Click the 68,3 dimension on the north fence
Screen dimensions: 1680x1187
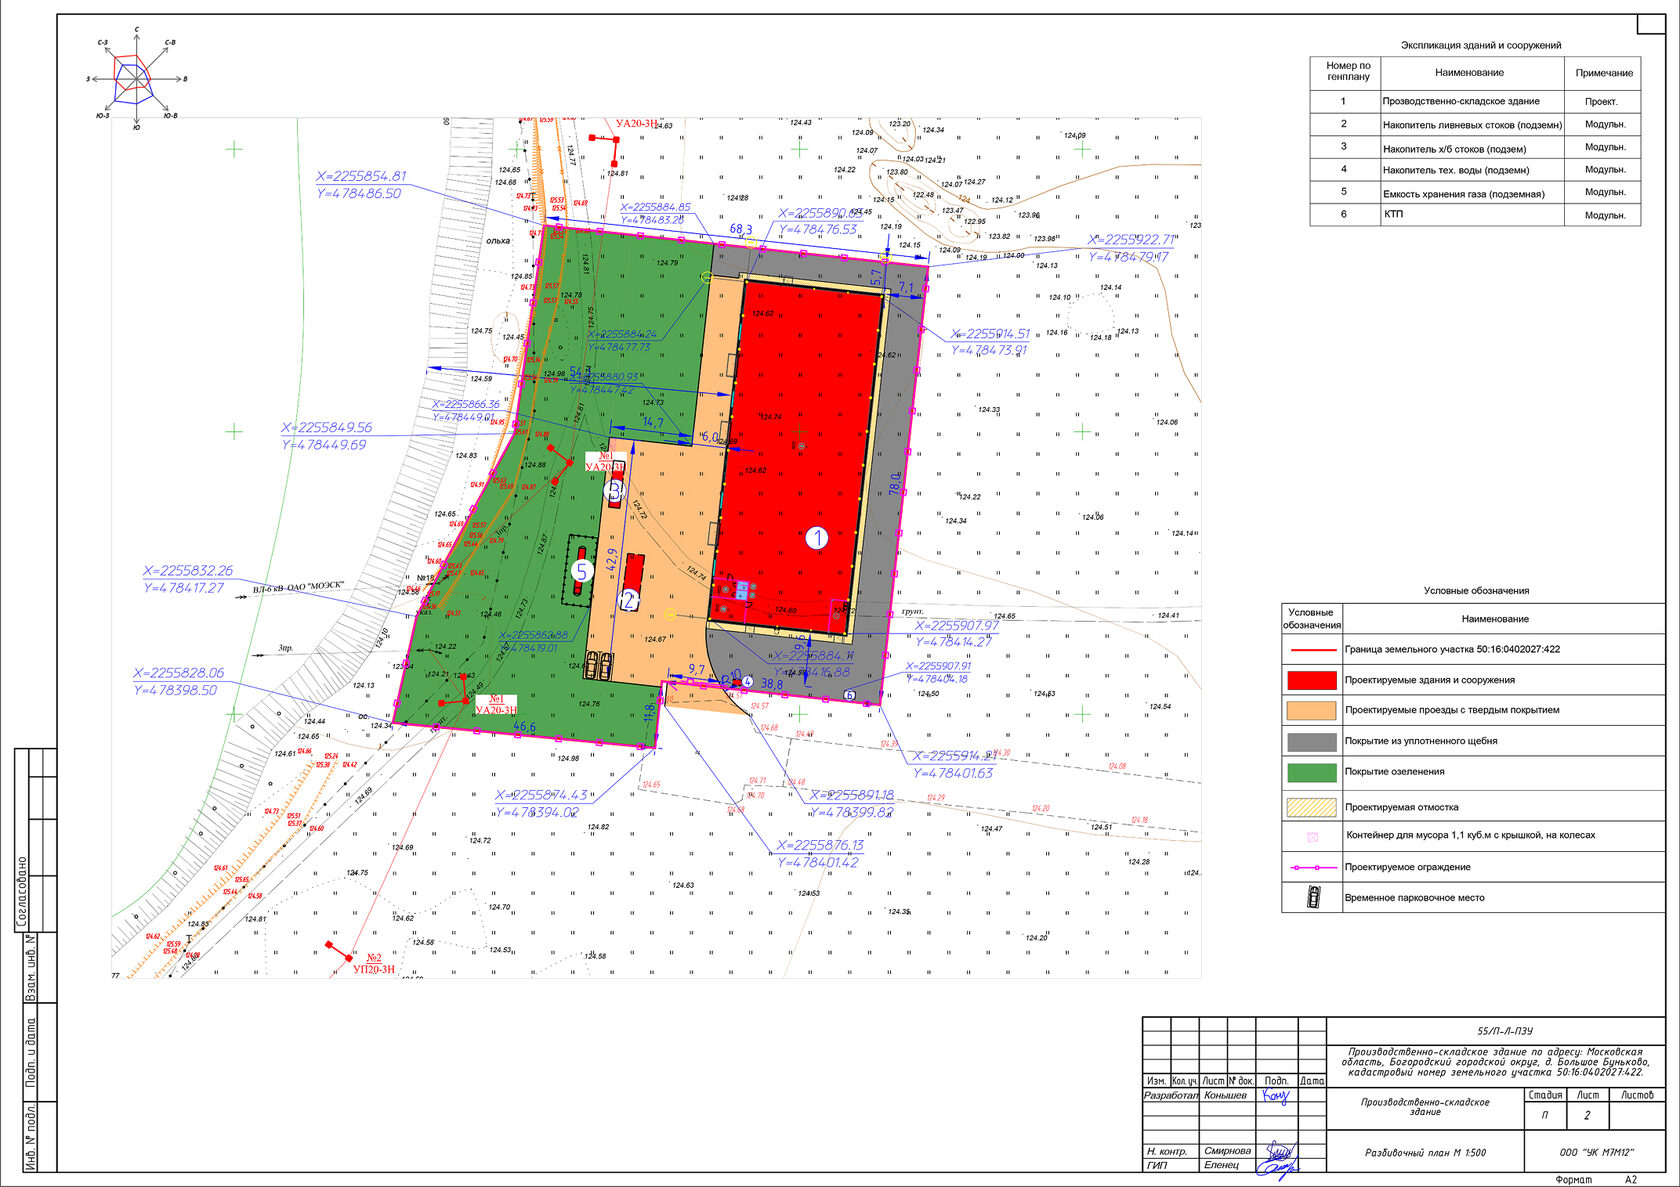click(741, 229)
